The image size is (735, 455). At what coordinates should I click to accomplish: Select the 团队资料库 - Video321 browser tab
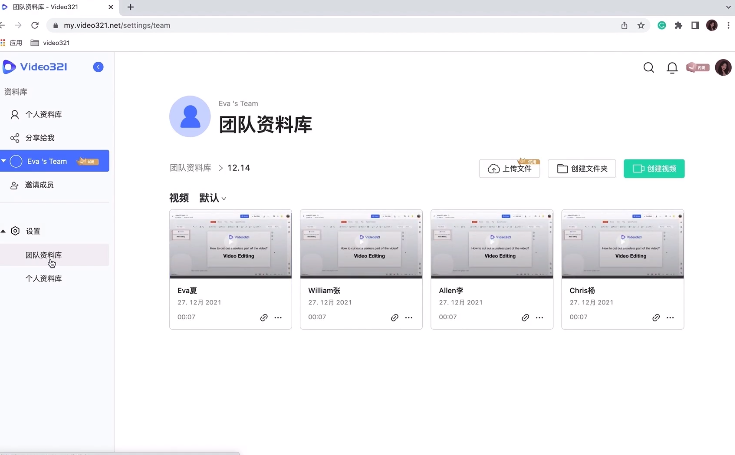click(58, 7)
